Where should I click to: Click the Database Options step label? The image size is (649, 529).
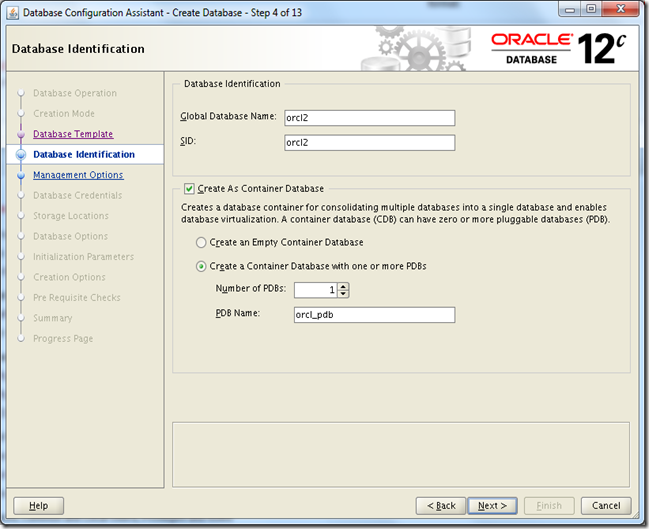(x=70, y=236)
